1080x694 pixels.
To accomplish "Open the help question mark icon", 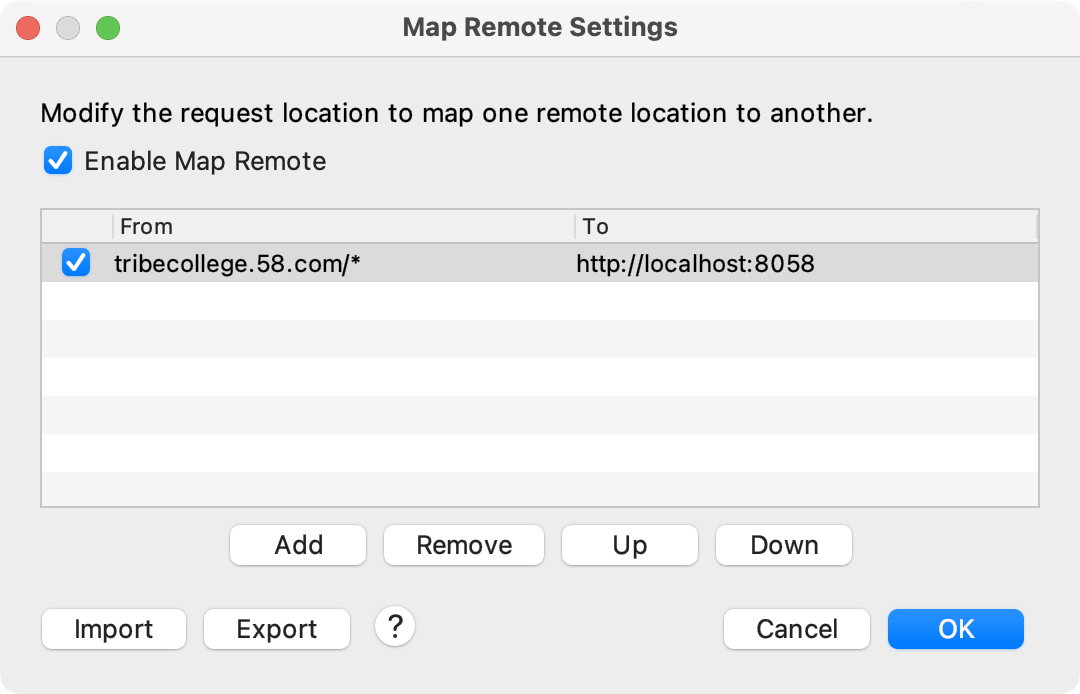I will pos(395,629).
